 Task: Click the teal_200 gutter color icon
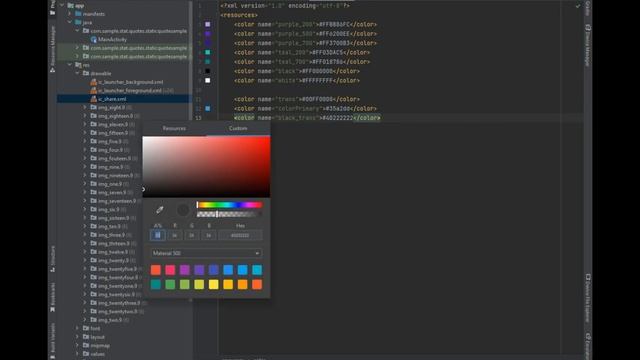[x=208, y=52]
